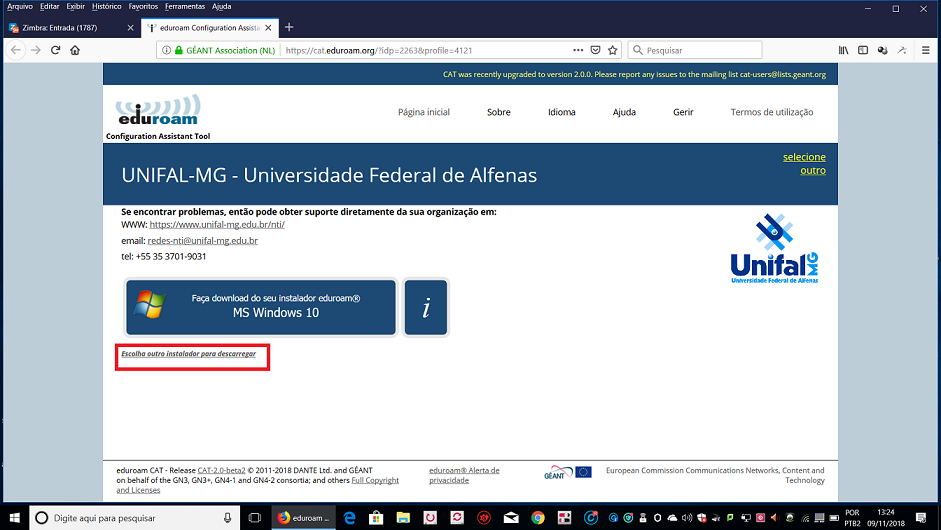The height and width of the screenshot is (530, 941).
Task: Click the POR PTB2 language indicator
Action: (852, 517)
